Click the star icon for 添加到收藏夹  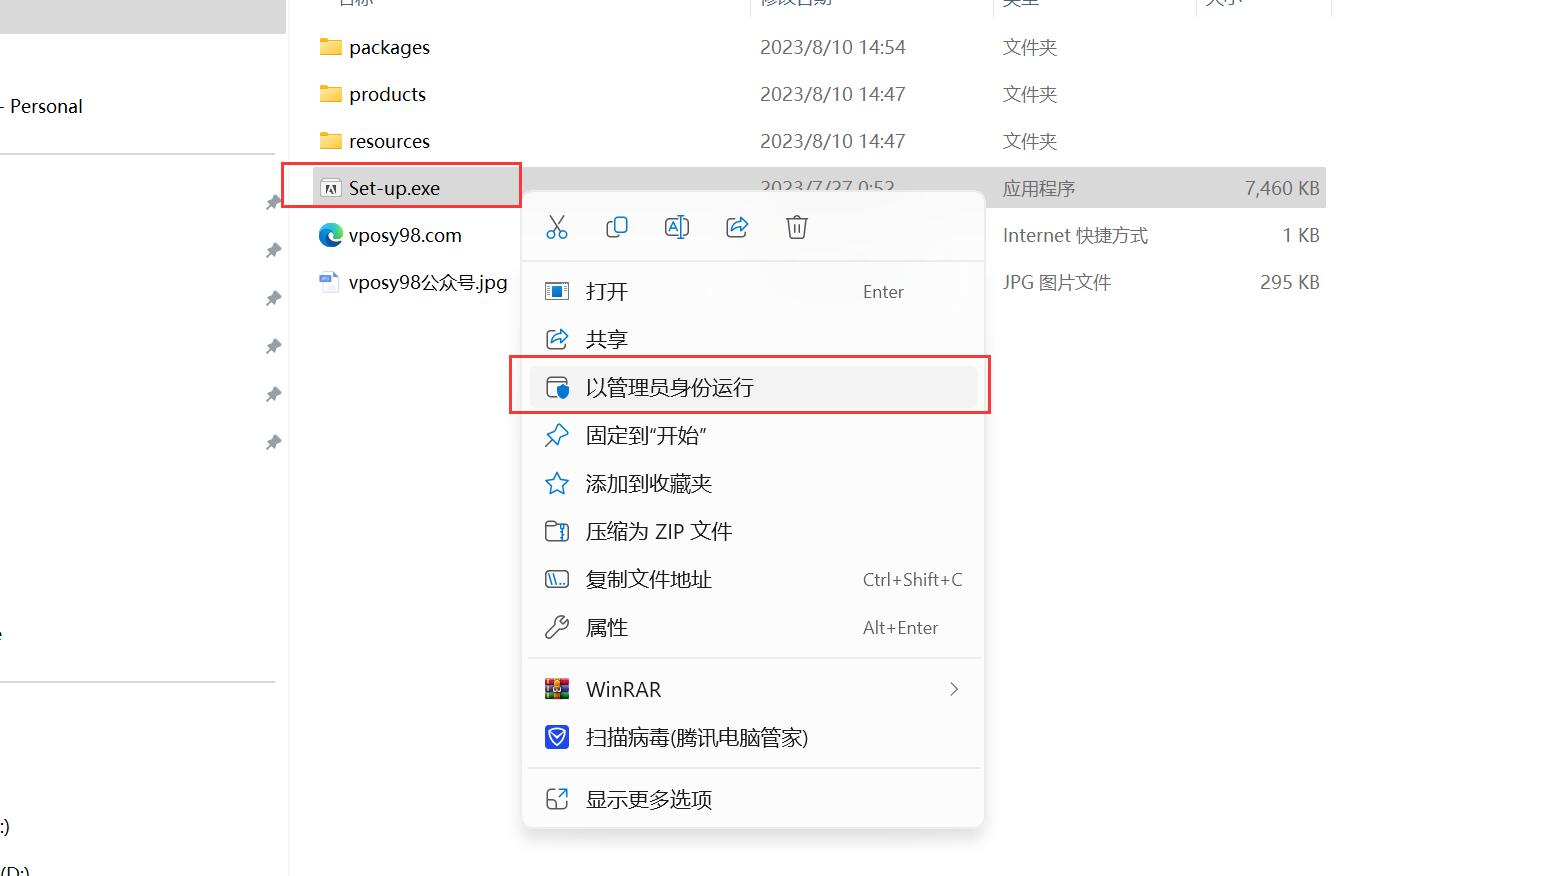pyautogui.click(x=557, y=483)
